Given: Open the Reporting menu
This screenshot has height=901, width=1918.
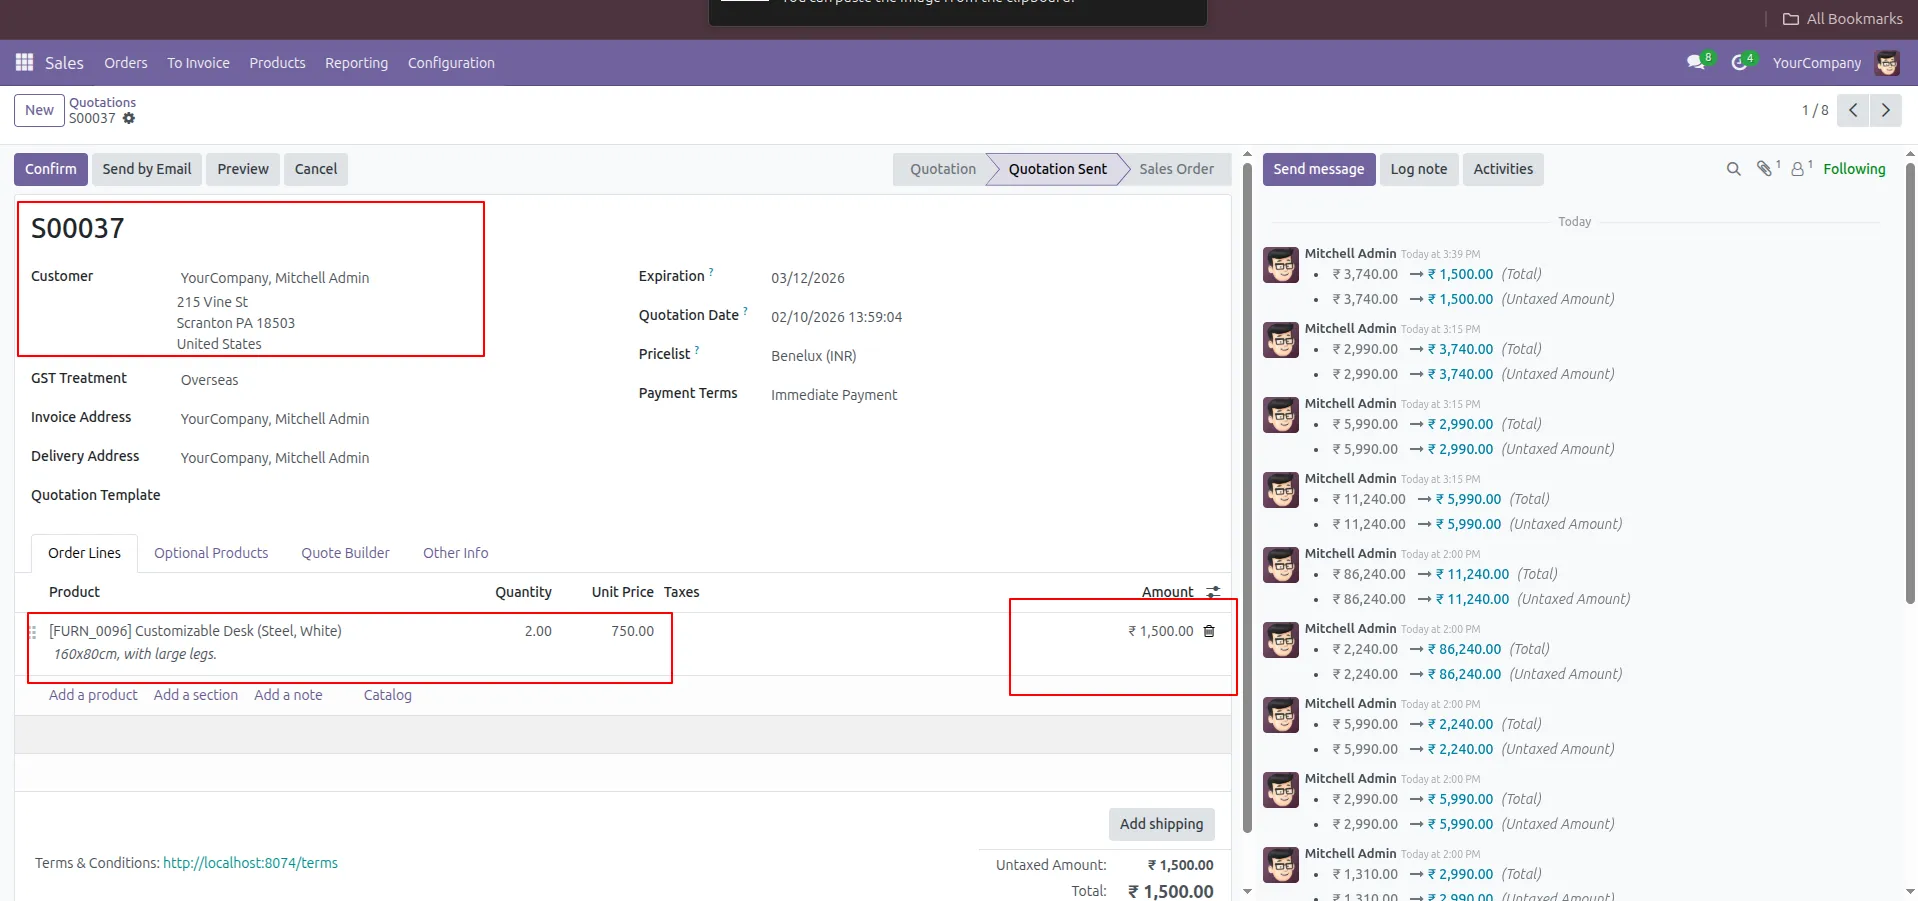Looking at the screenshot, I should click(356, 63).
